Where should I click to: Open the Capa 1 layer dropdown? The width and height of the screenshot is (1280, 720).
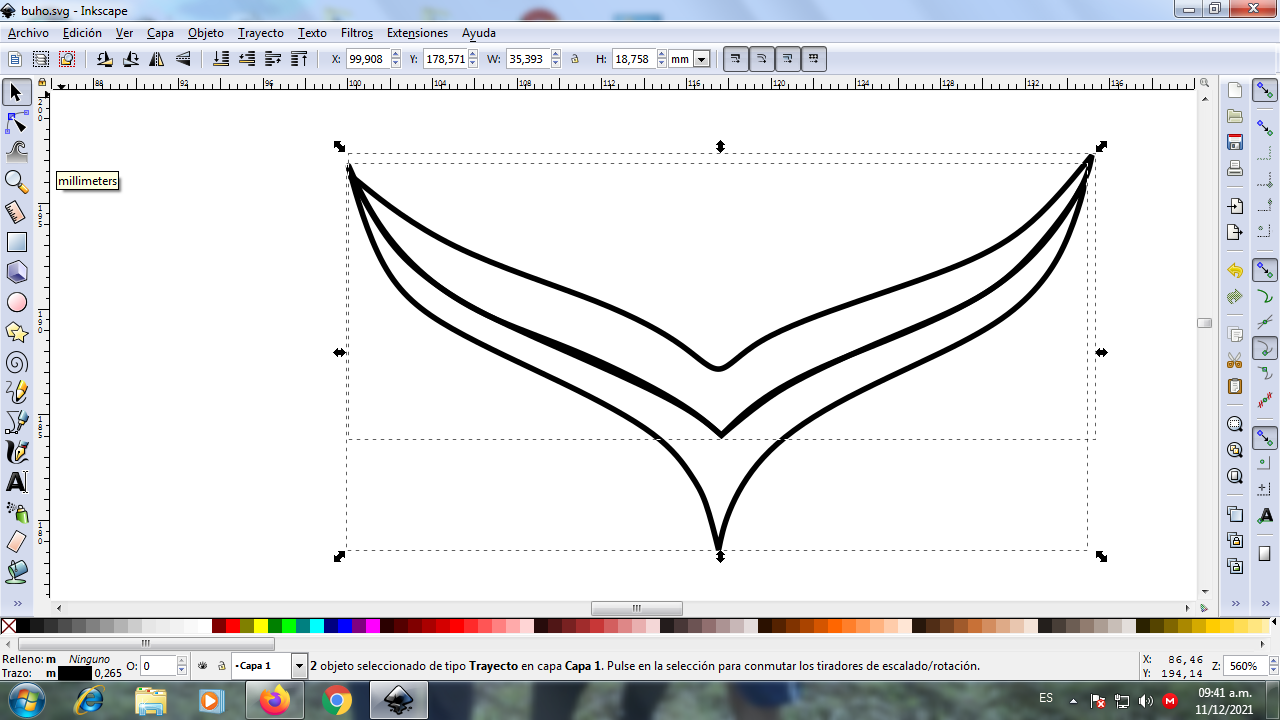[x=299, y=665]
